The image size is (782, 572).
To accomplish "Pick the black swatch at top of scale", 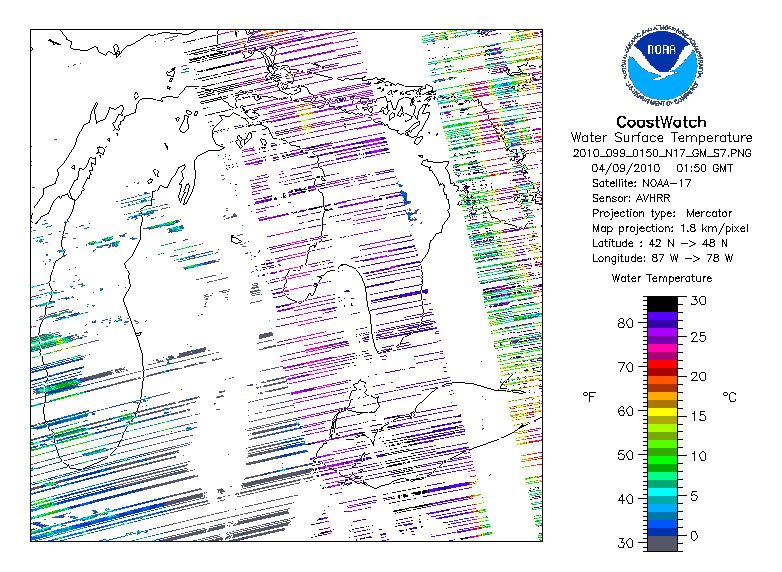I will pos(662,304).
